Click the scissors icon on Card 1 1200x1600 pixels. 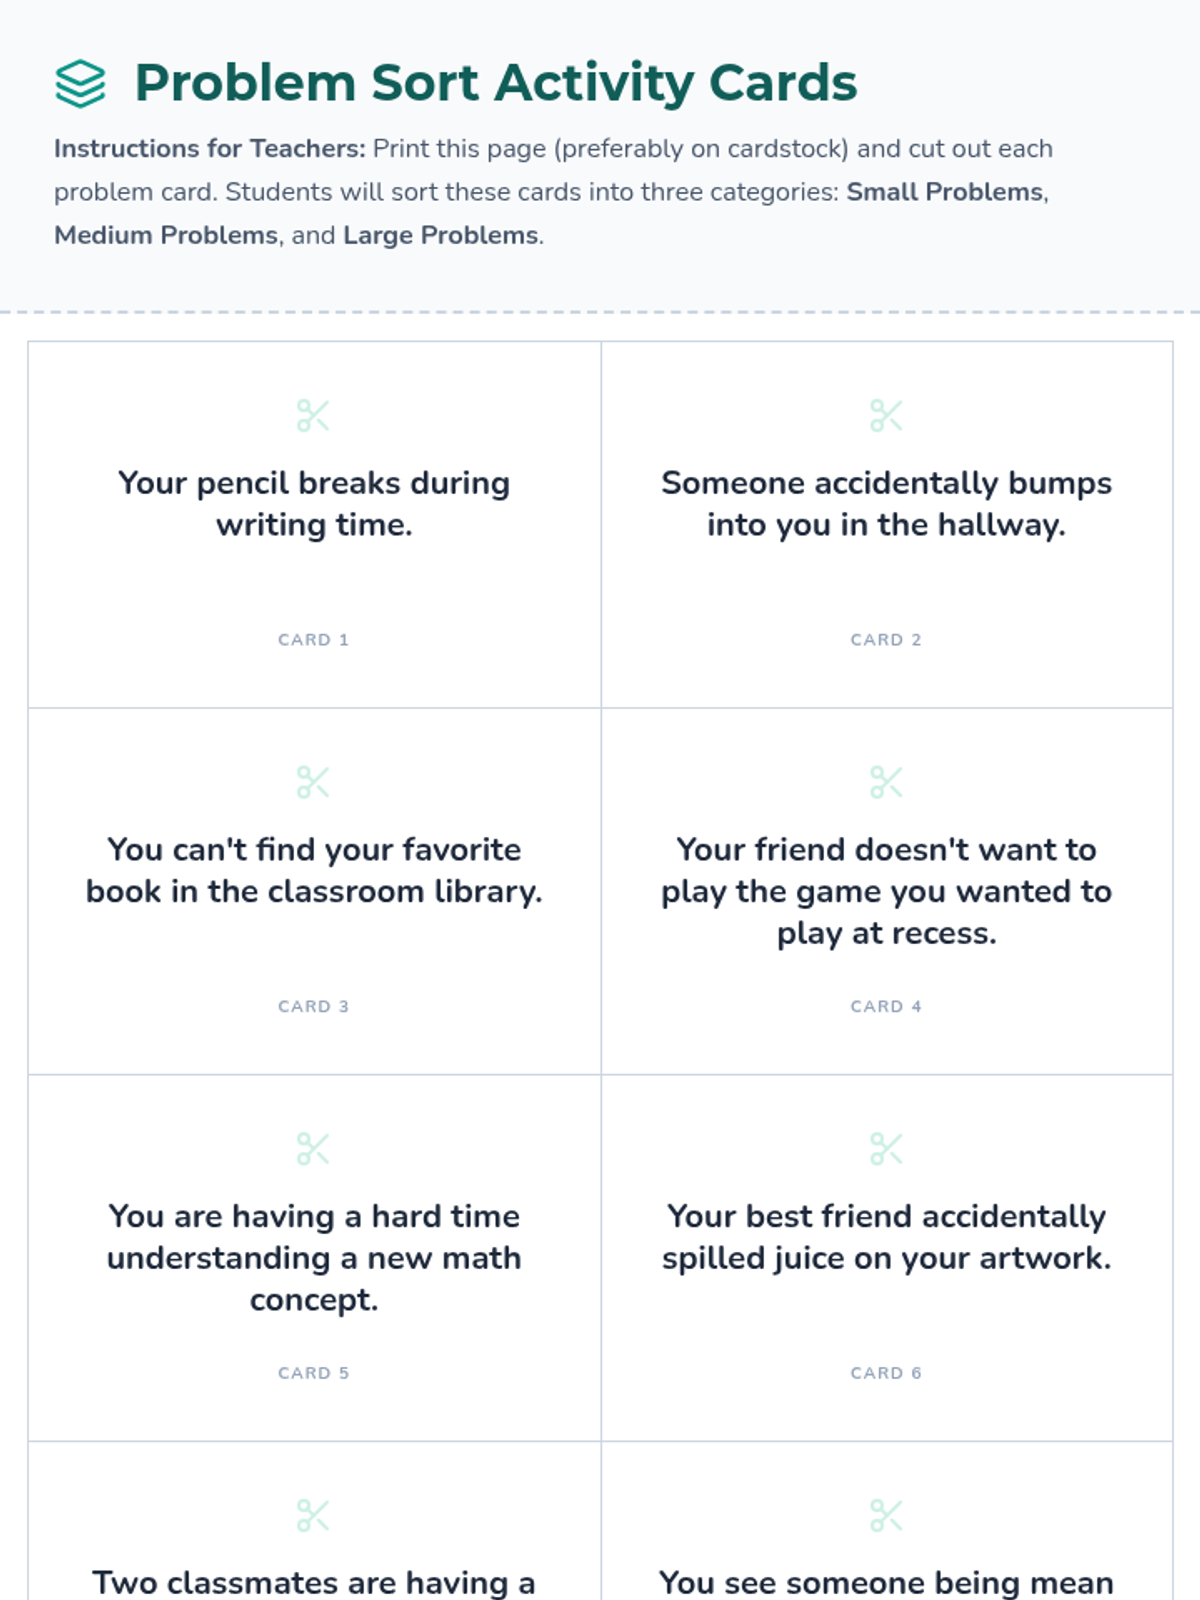(313, 415)
